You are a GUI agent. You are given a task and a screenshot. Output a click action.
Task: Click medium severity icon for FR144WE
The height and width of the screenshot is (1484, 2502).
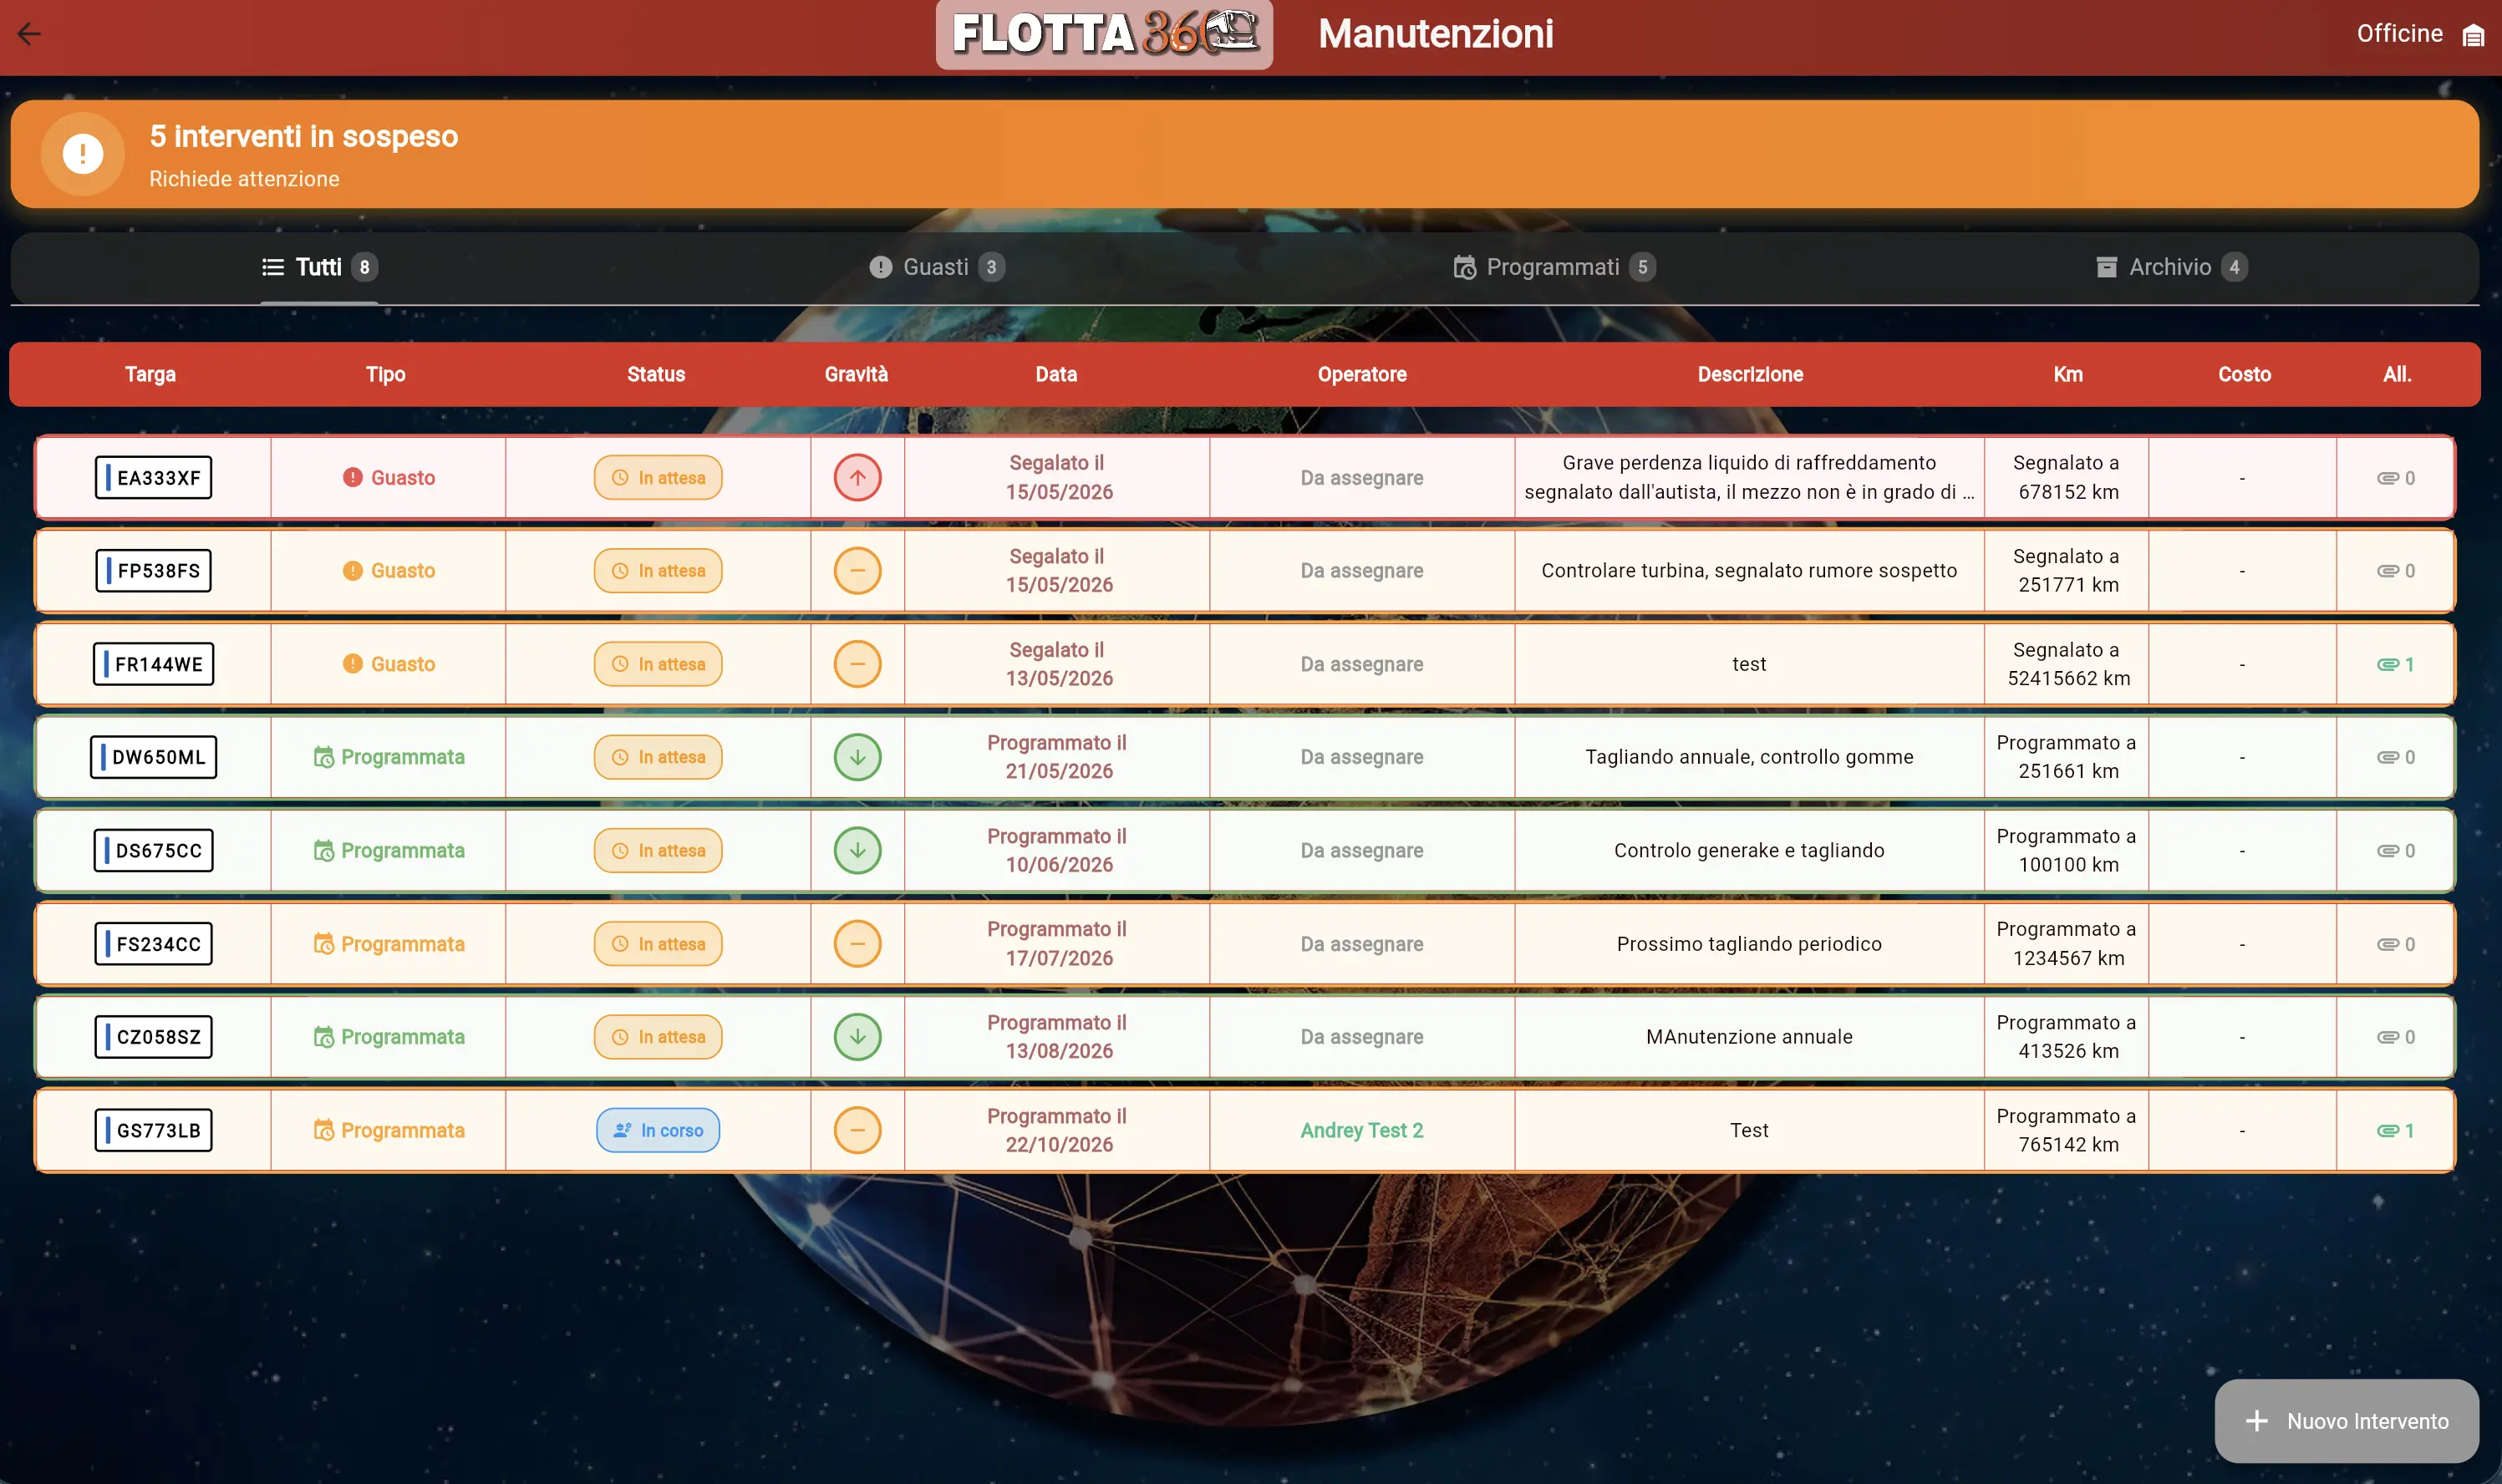coord(857,664)
